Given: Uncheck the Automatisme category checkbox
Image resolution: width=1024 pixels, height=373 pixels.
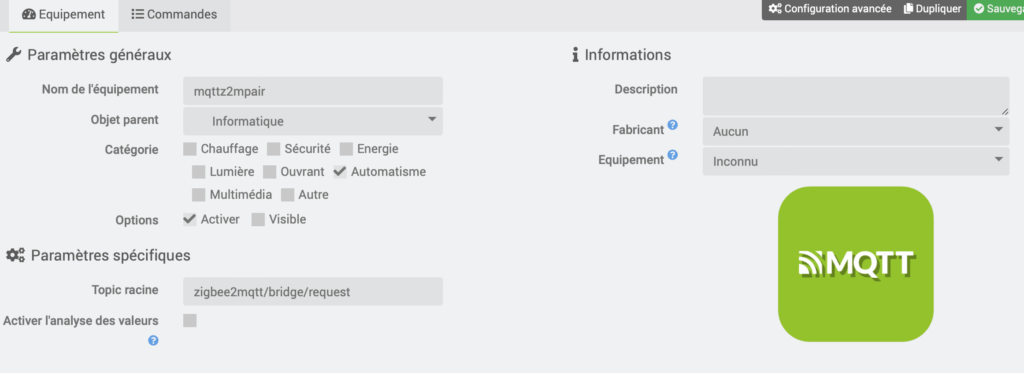Looking at the screenshot, I should pyautogui.click(x=340, y=172).
